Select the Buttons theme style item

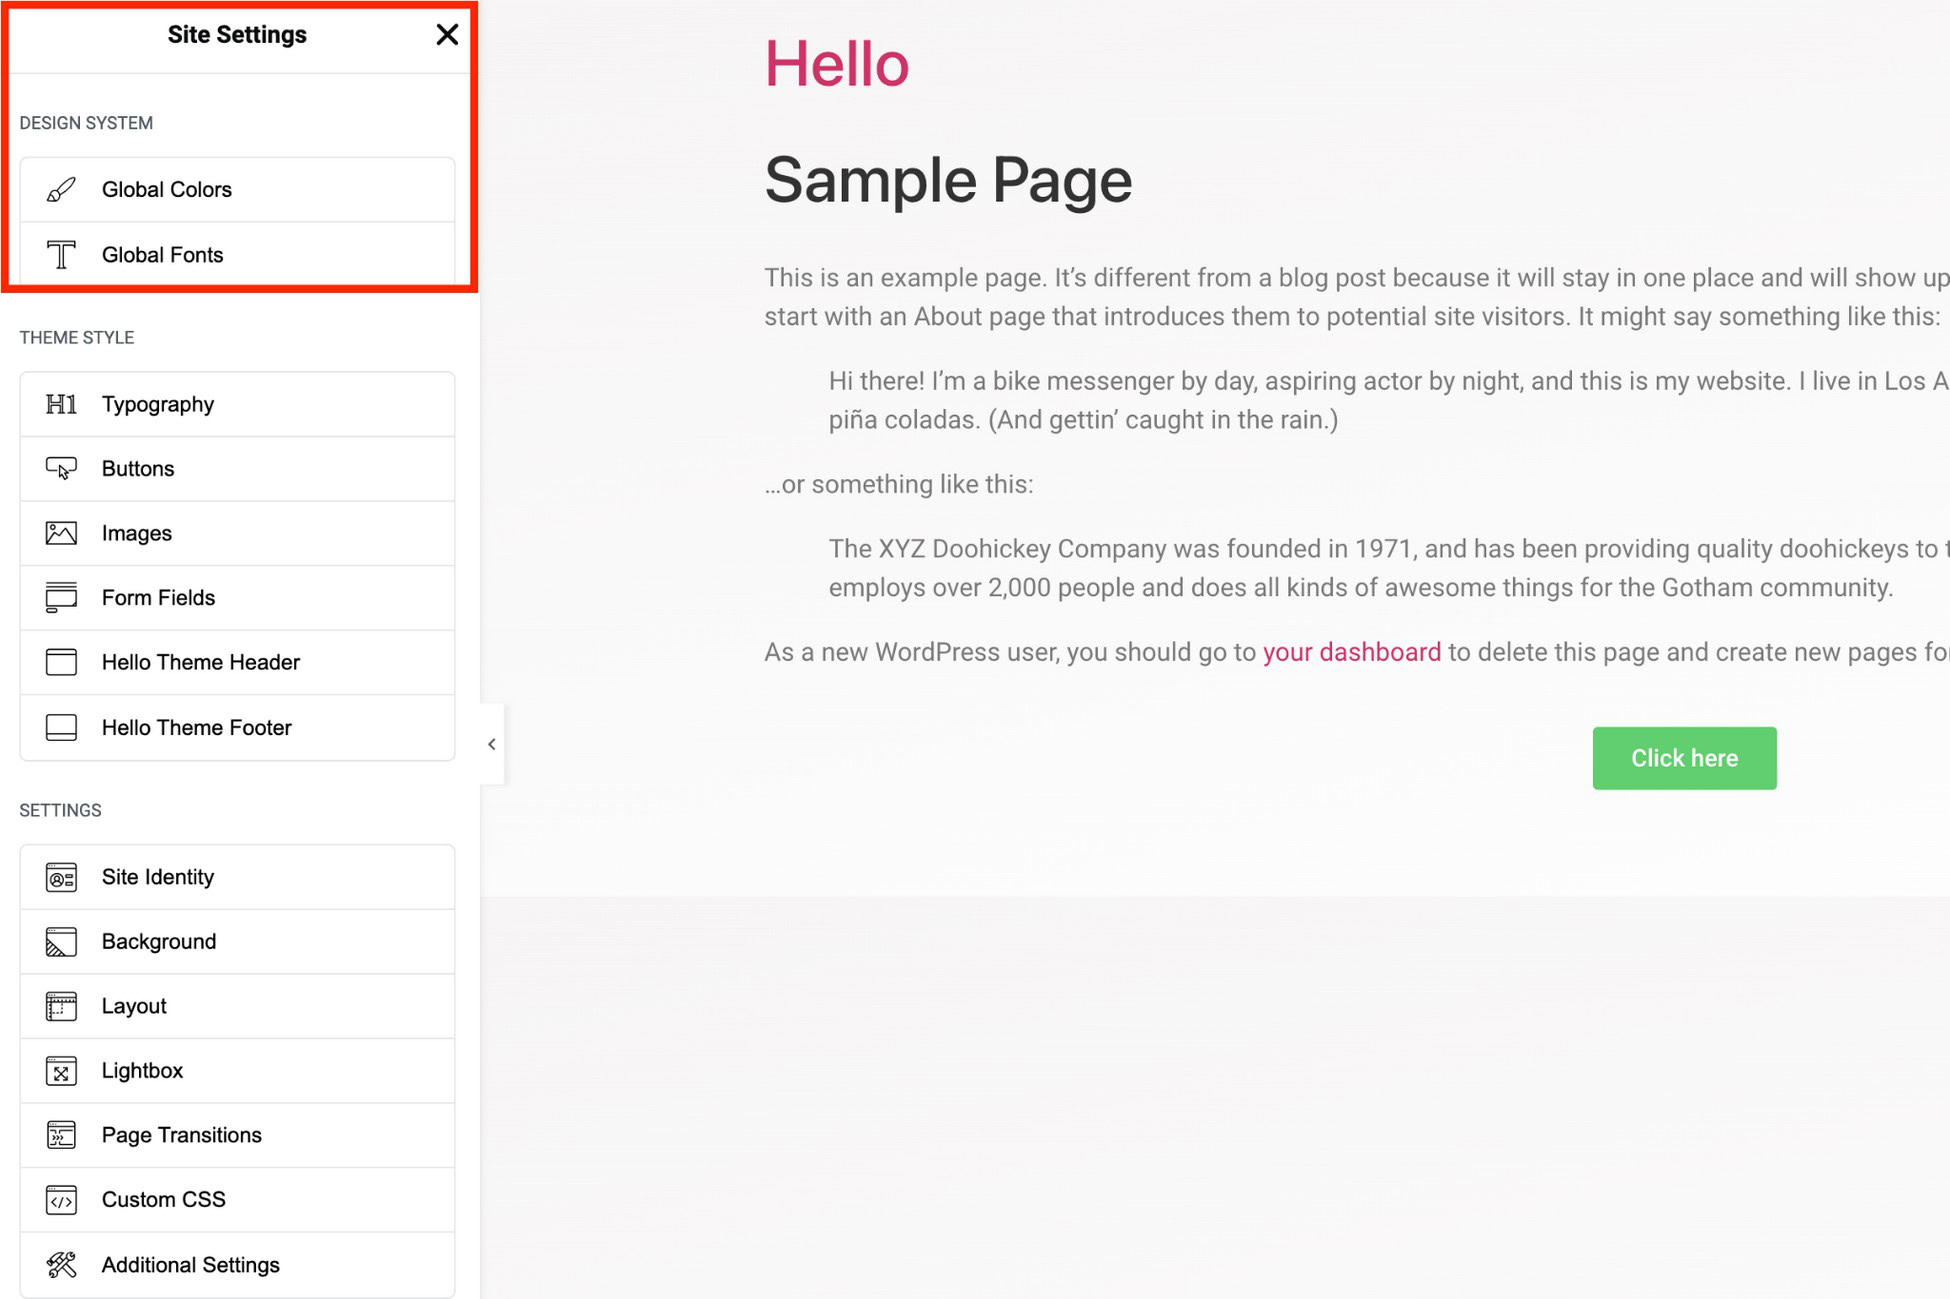237,469
